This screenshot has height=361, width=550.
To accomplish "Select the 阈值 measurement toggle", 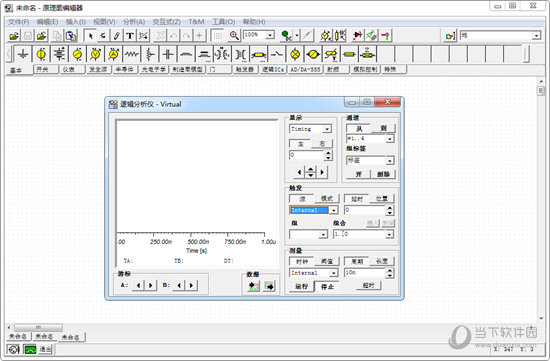I will [327, 261].
